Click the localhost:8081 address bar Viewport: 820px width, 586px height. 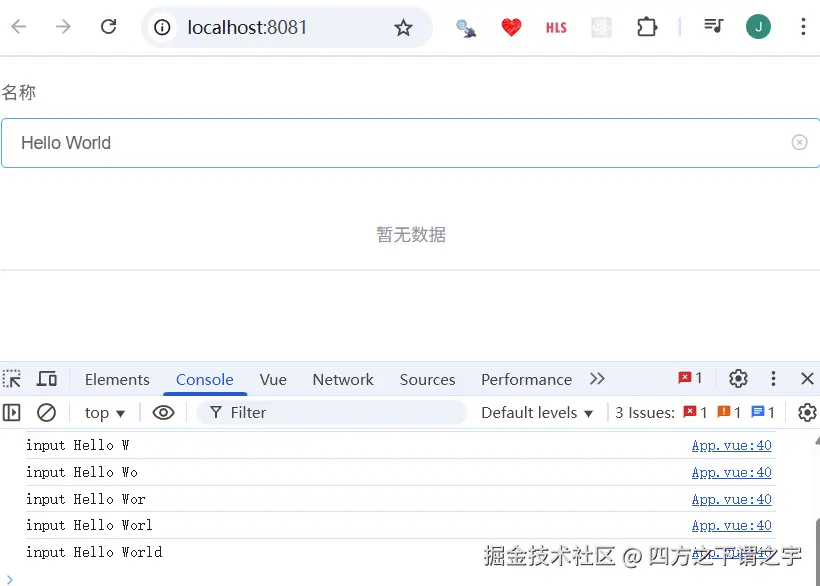point(287,27)
